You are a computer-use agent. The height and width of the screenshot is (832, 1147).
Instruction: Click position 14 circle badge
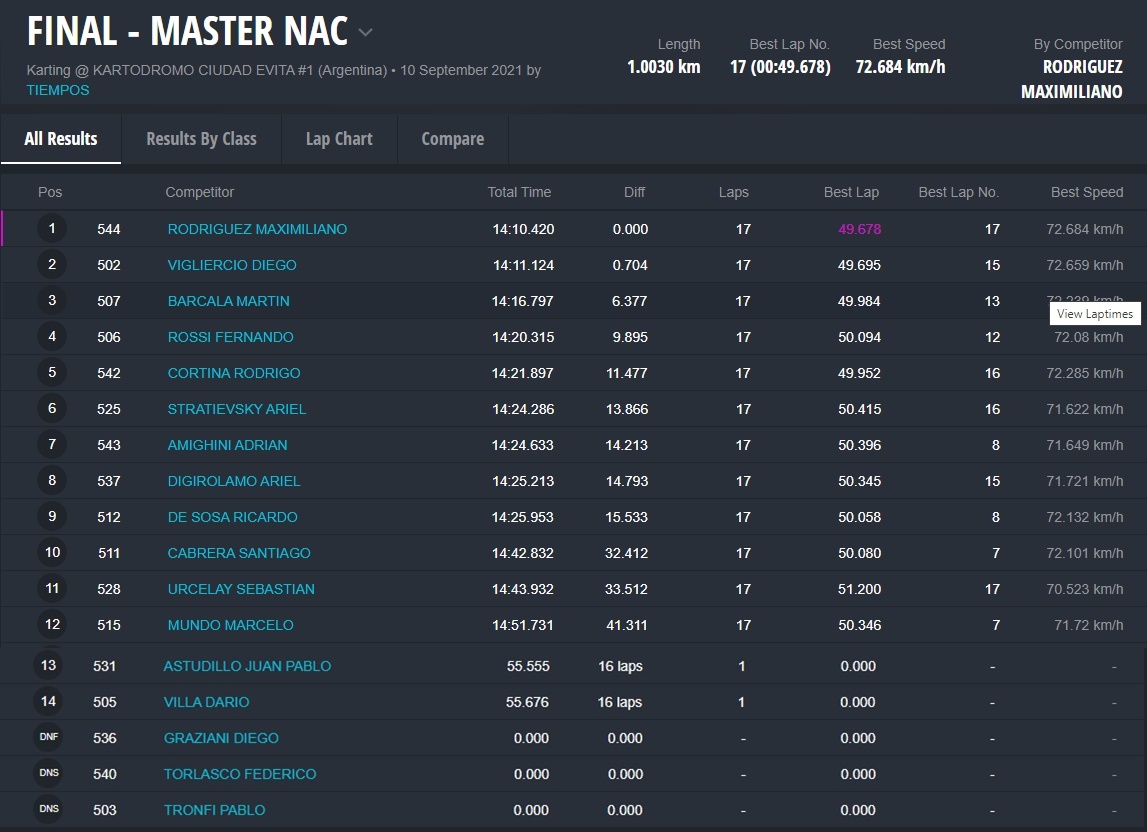(48, 702)
